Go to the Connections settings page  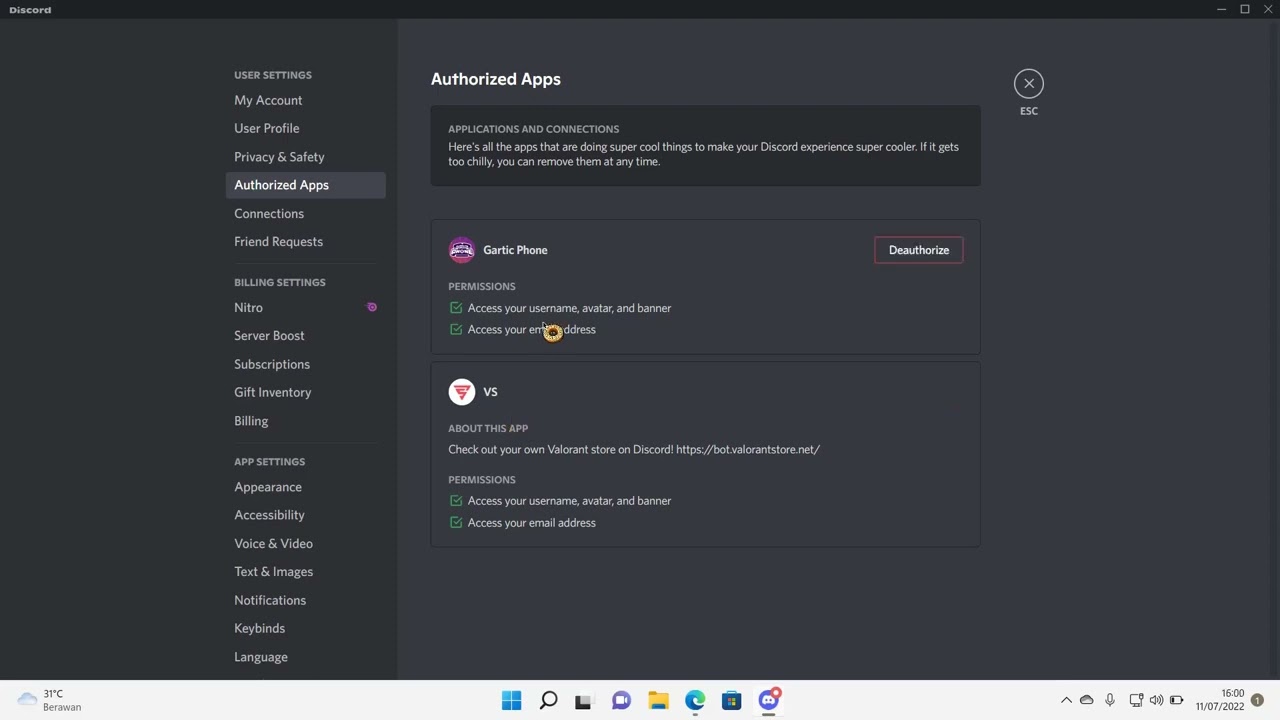(x=269, y=213)
